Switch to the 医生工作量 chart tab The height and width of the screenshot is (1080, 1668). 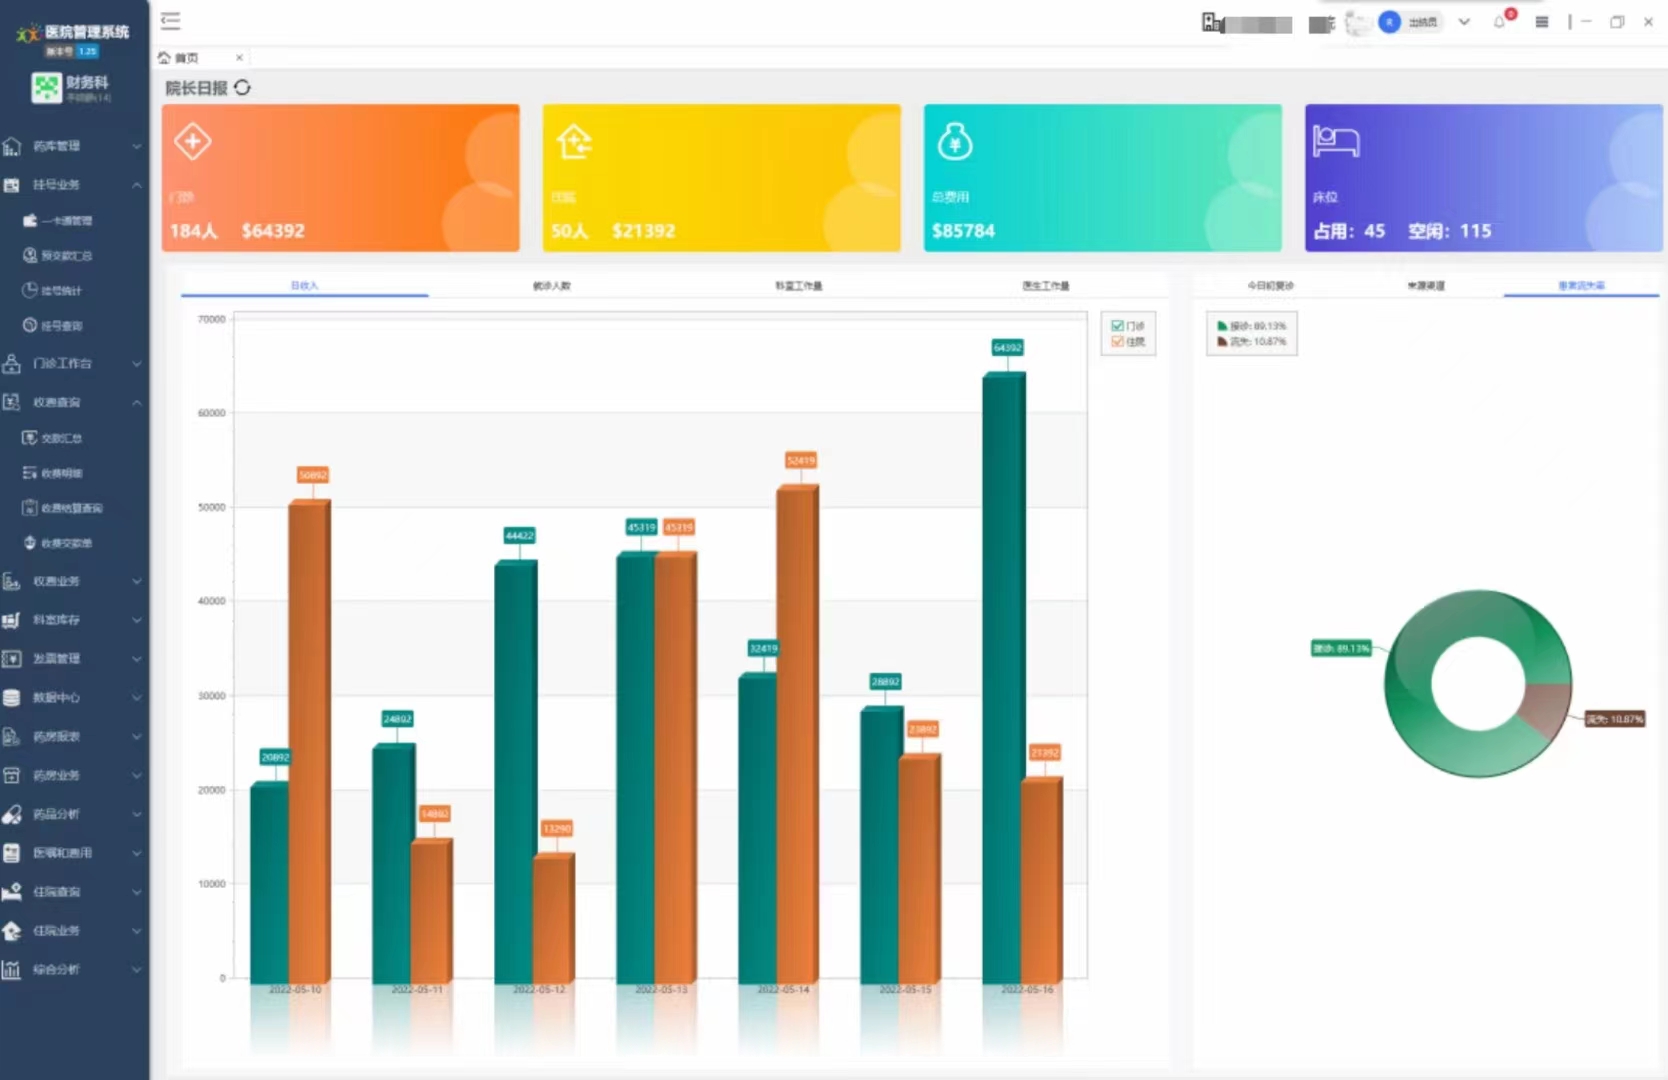[1045, 286]
